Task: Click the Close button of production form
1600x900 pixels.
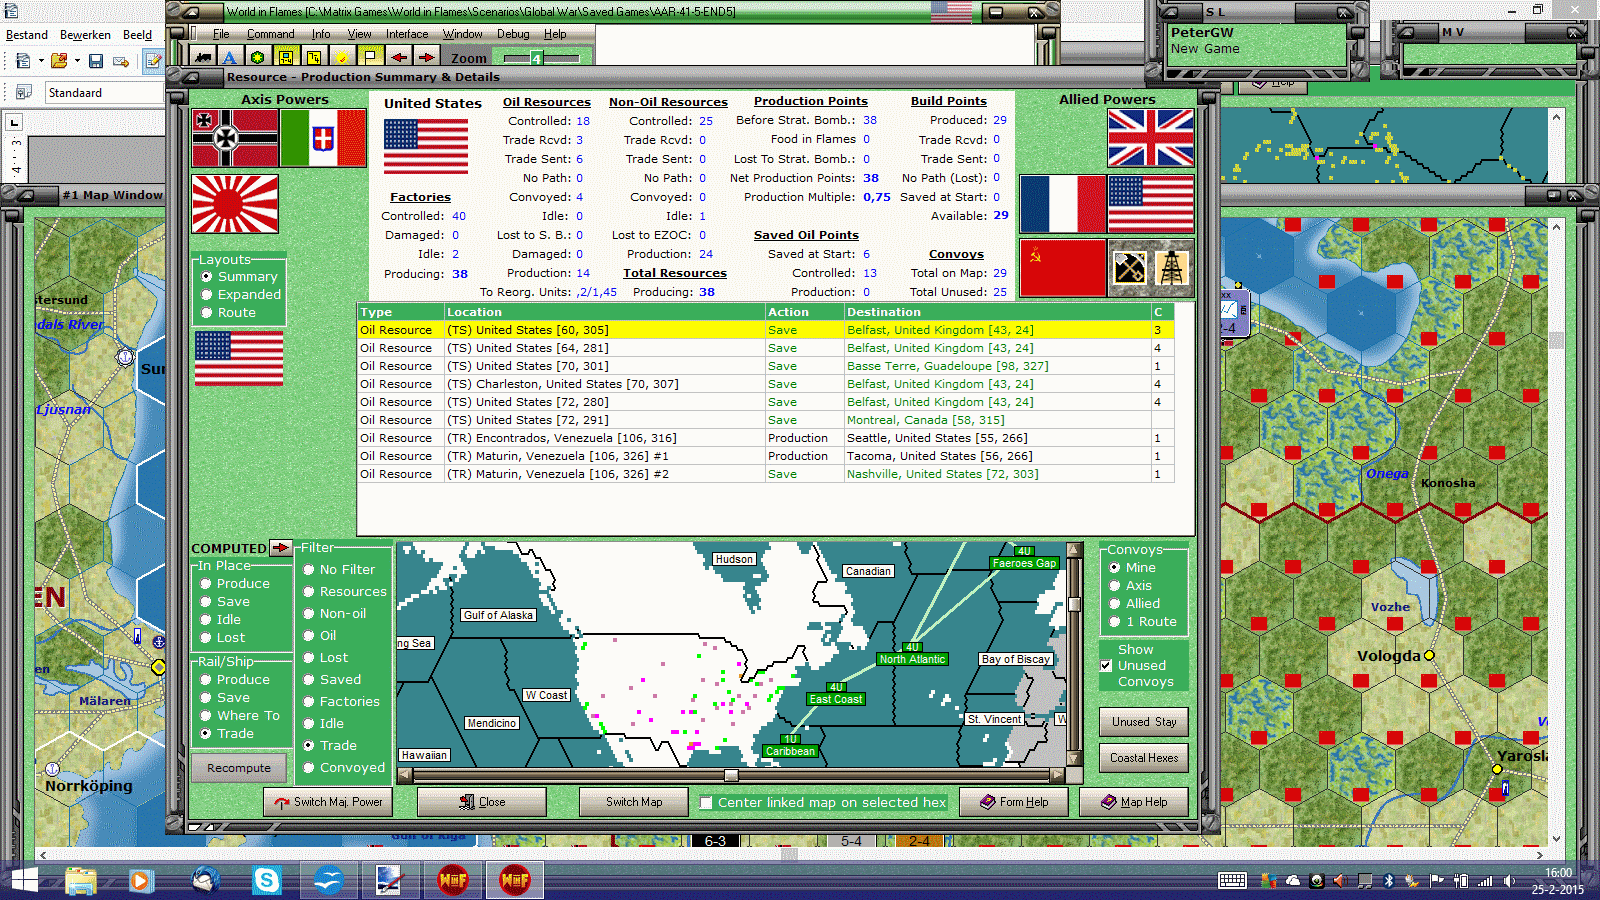Action: [482, 802]
